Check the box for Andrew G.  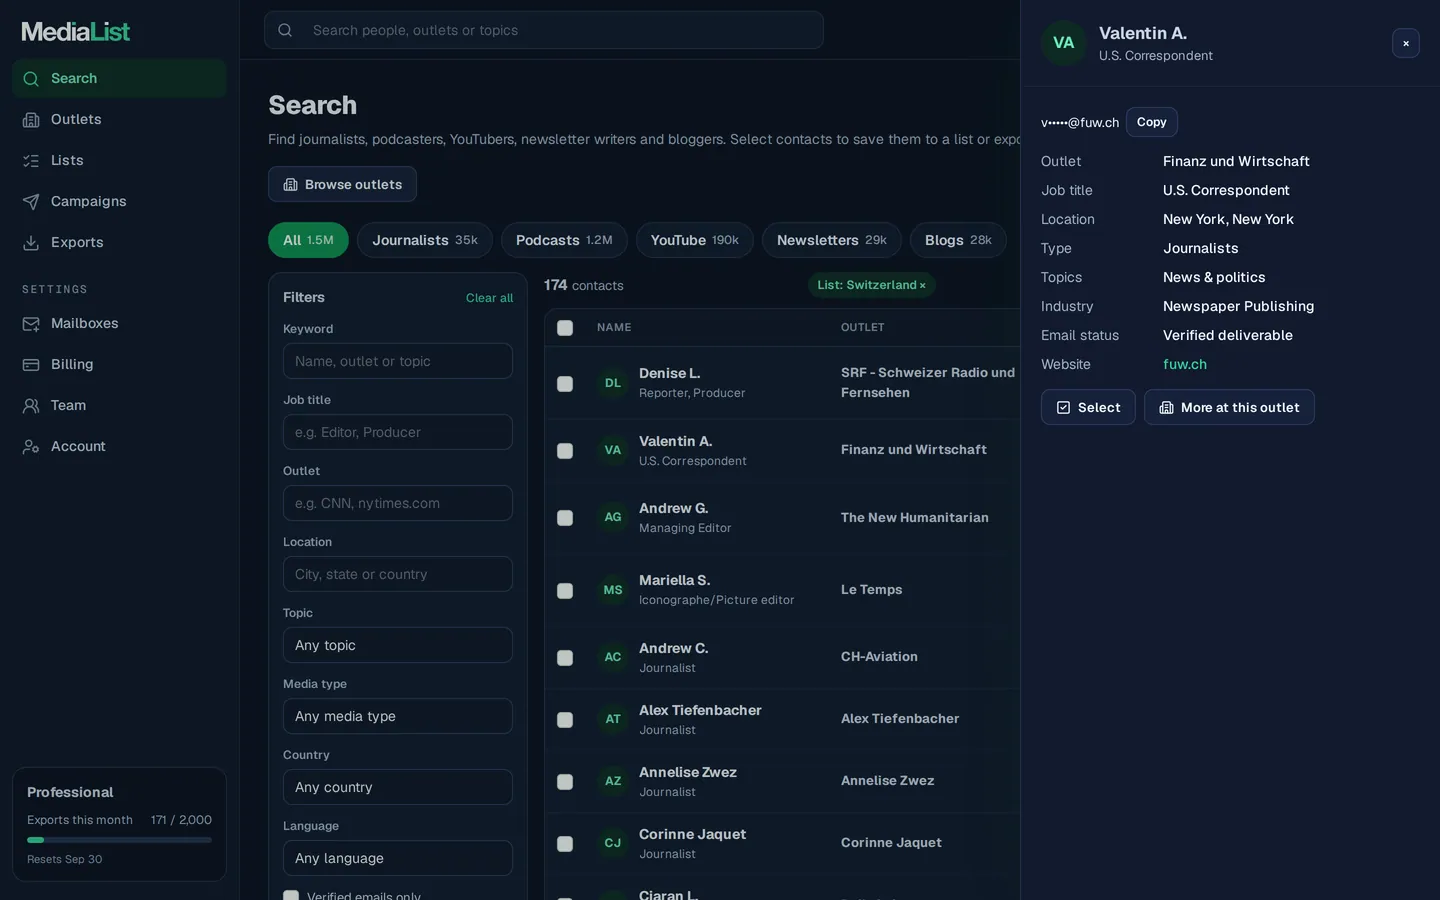(565, 518)
